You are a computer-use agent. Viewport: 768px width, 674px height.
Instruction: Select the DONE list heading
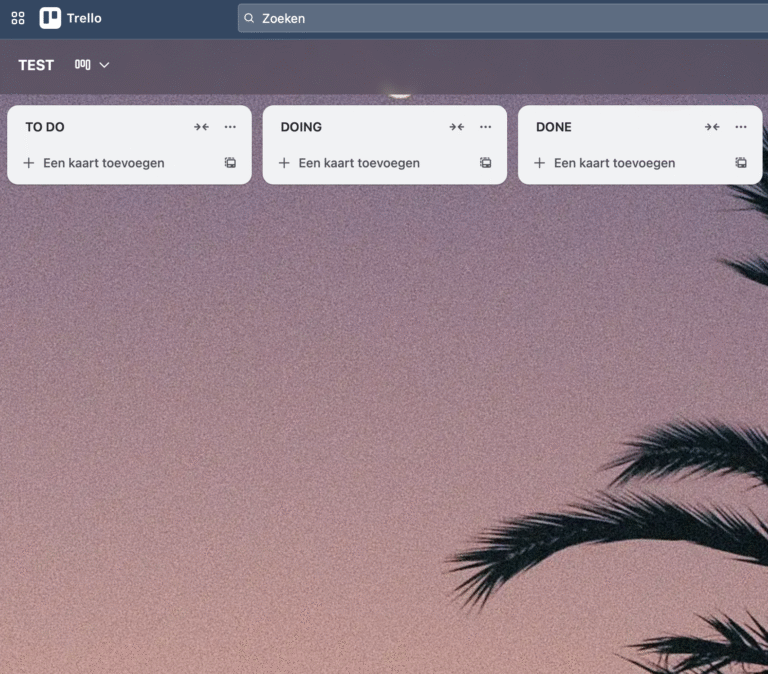[x=554, y=127]
